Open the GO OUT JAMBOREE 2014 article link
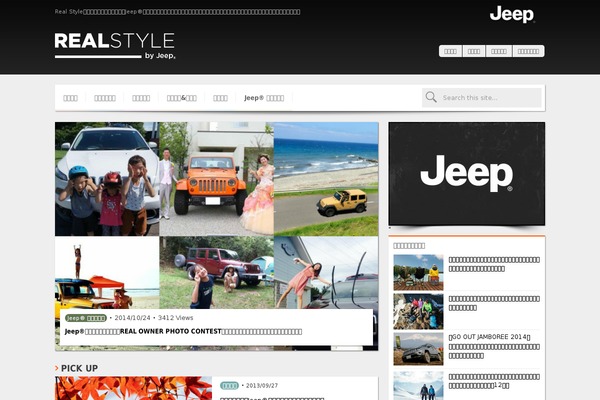The width and height of the screenshot is (600, 400). click(x=494, y=346)
